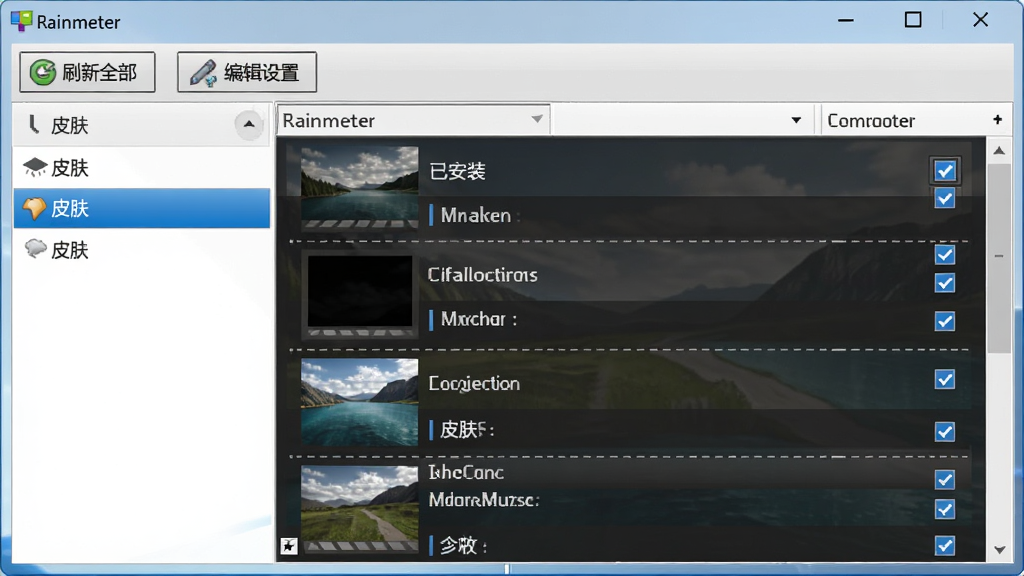Open the black Cifalloctiras thumbnail
Viewport: 1024px width, 576px height.
coord(359,295)
